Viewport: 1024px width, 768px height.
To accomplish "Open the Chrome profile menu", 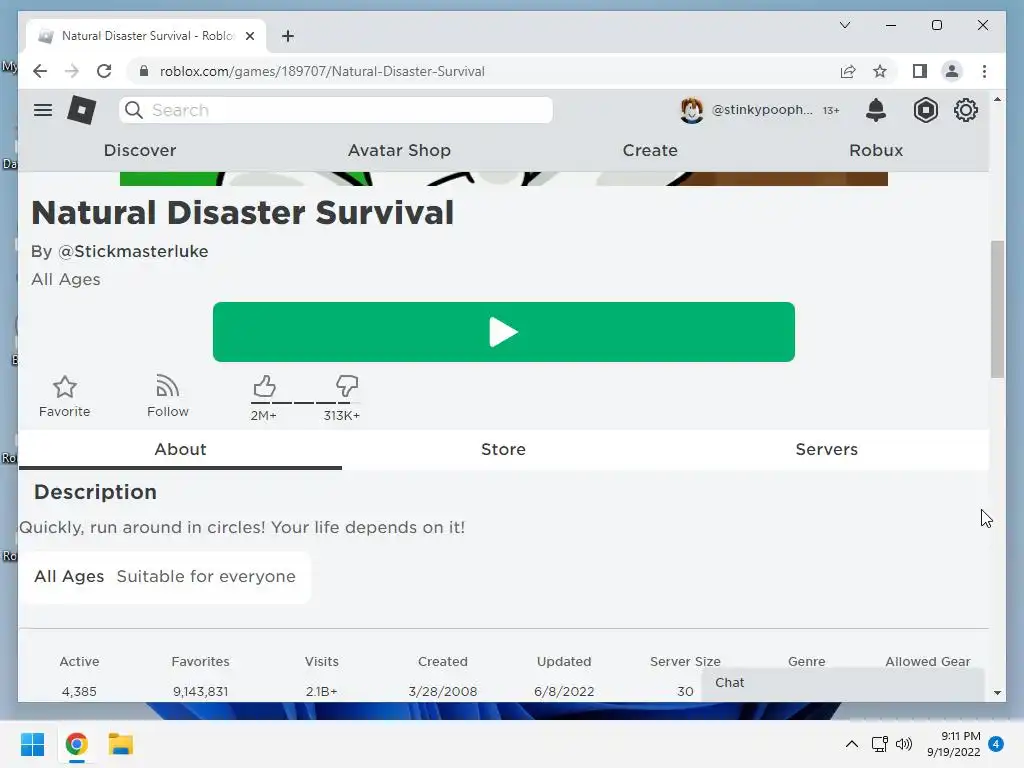I will tap(952, 71).
